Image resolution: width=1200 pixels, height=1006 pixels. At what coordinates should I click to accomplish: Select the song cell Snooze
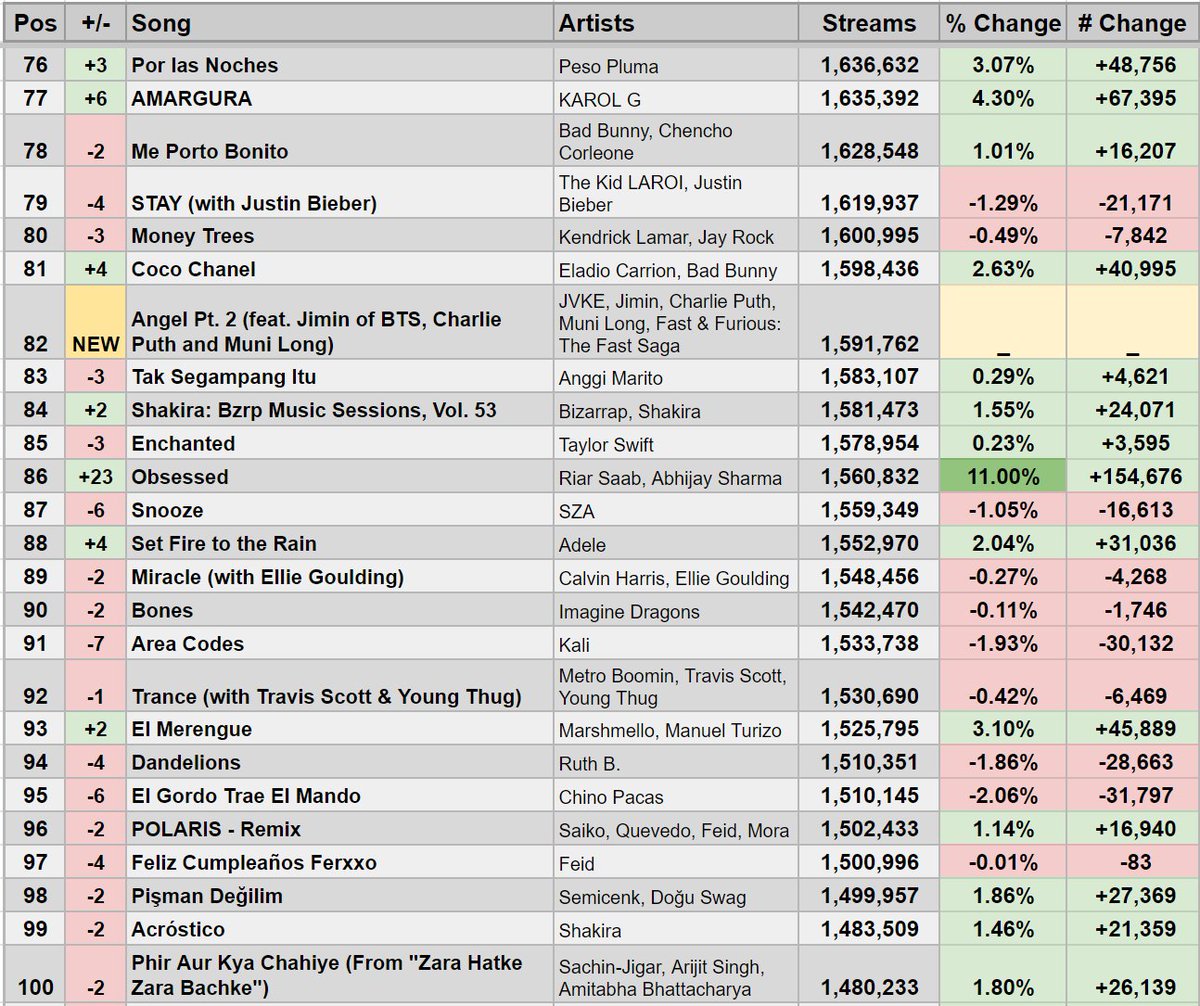click(x=340, y=510)
